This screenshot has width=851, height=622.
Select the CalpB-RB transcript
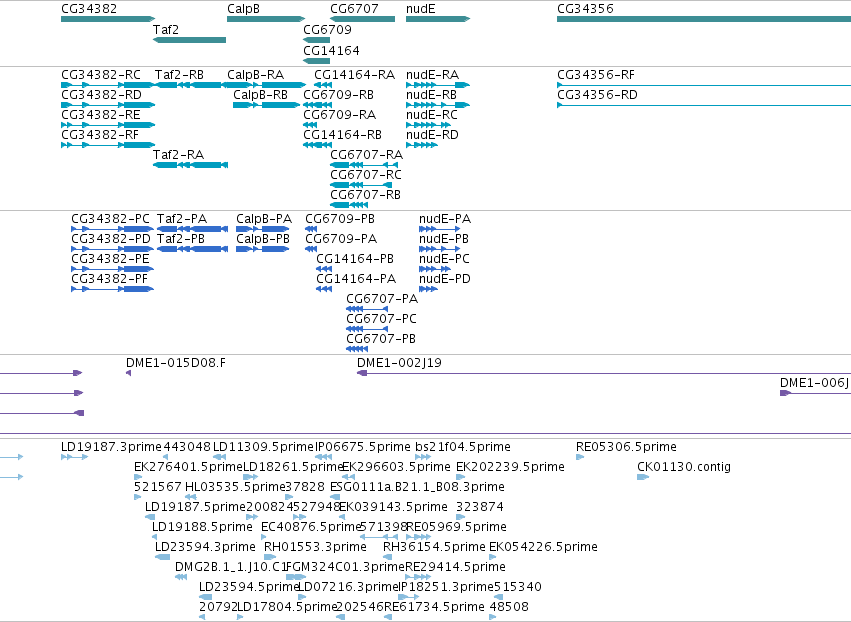[261, 94]
